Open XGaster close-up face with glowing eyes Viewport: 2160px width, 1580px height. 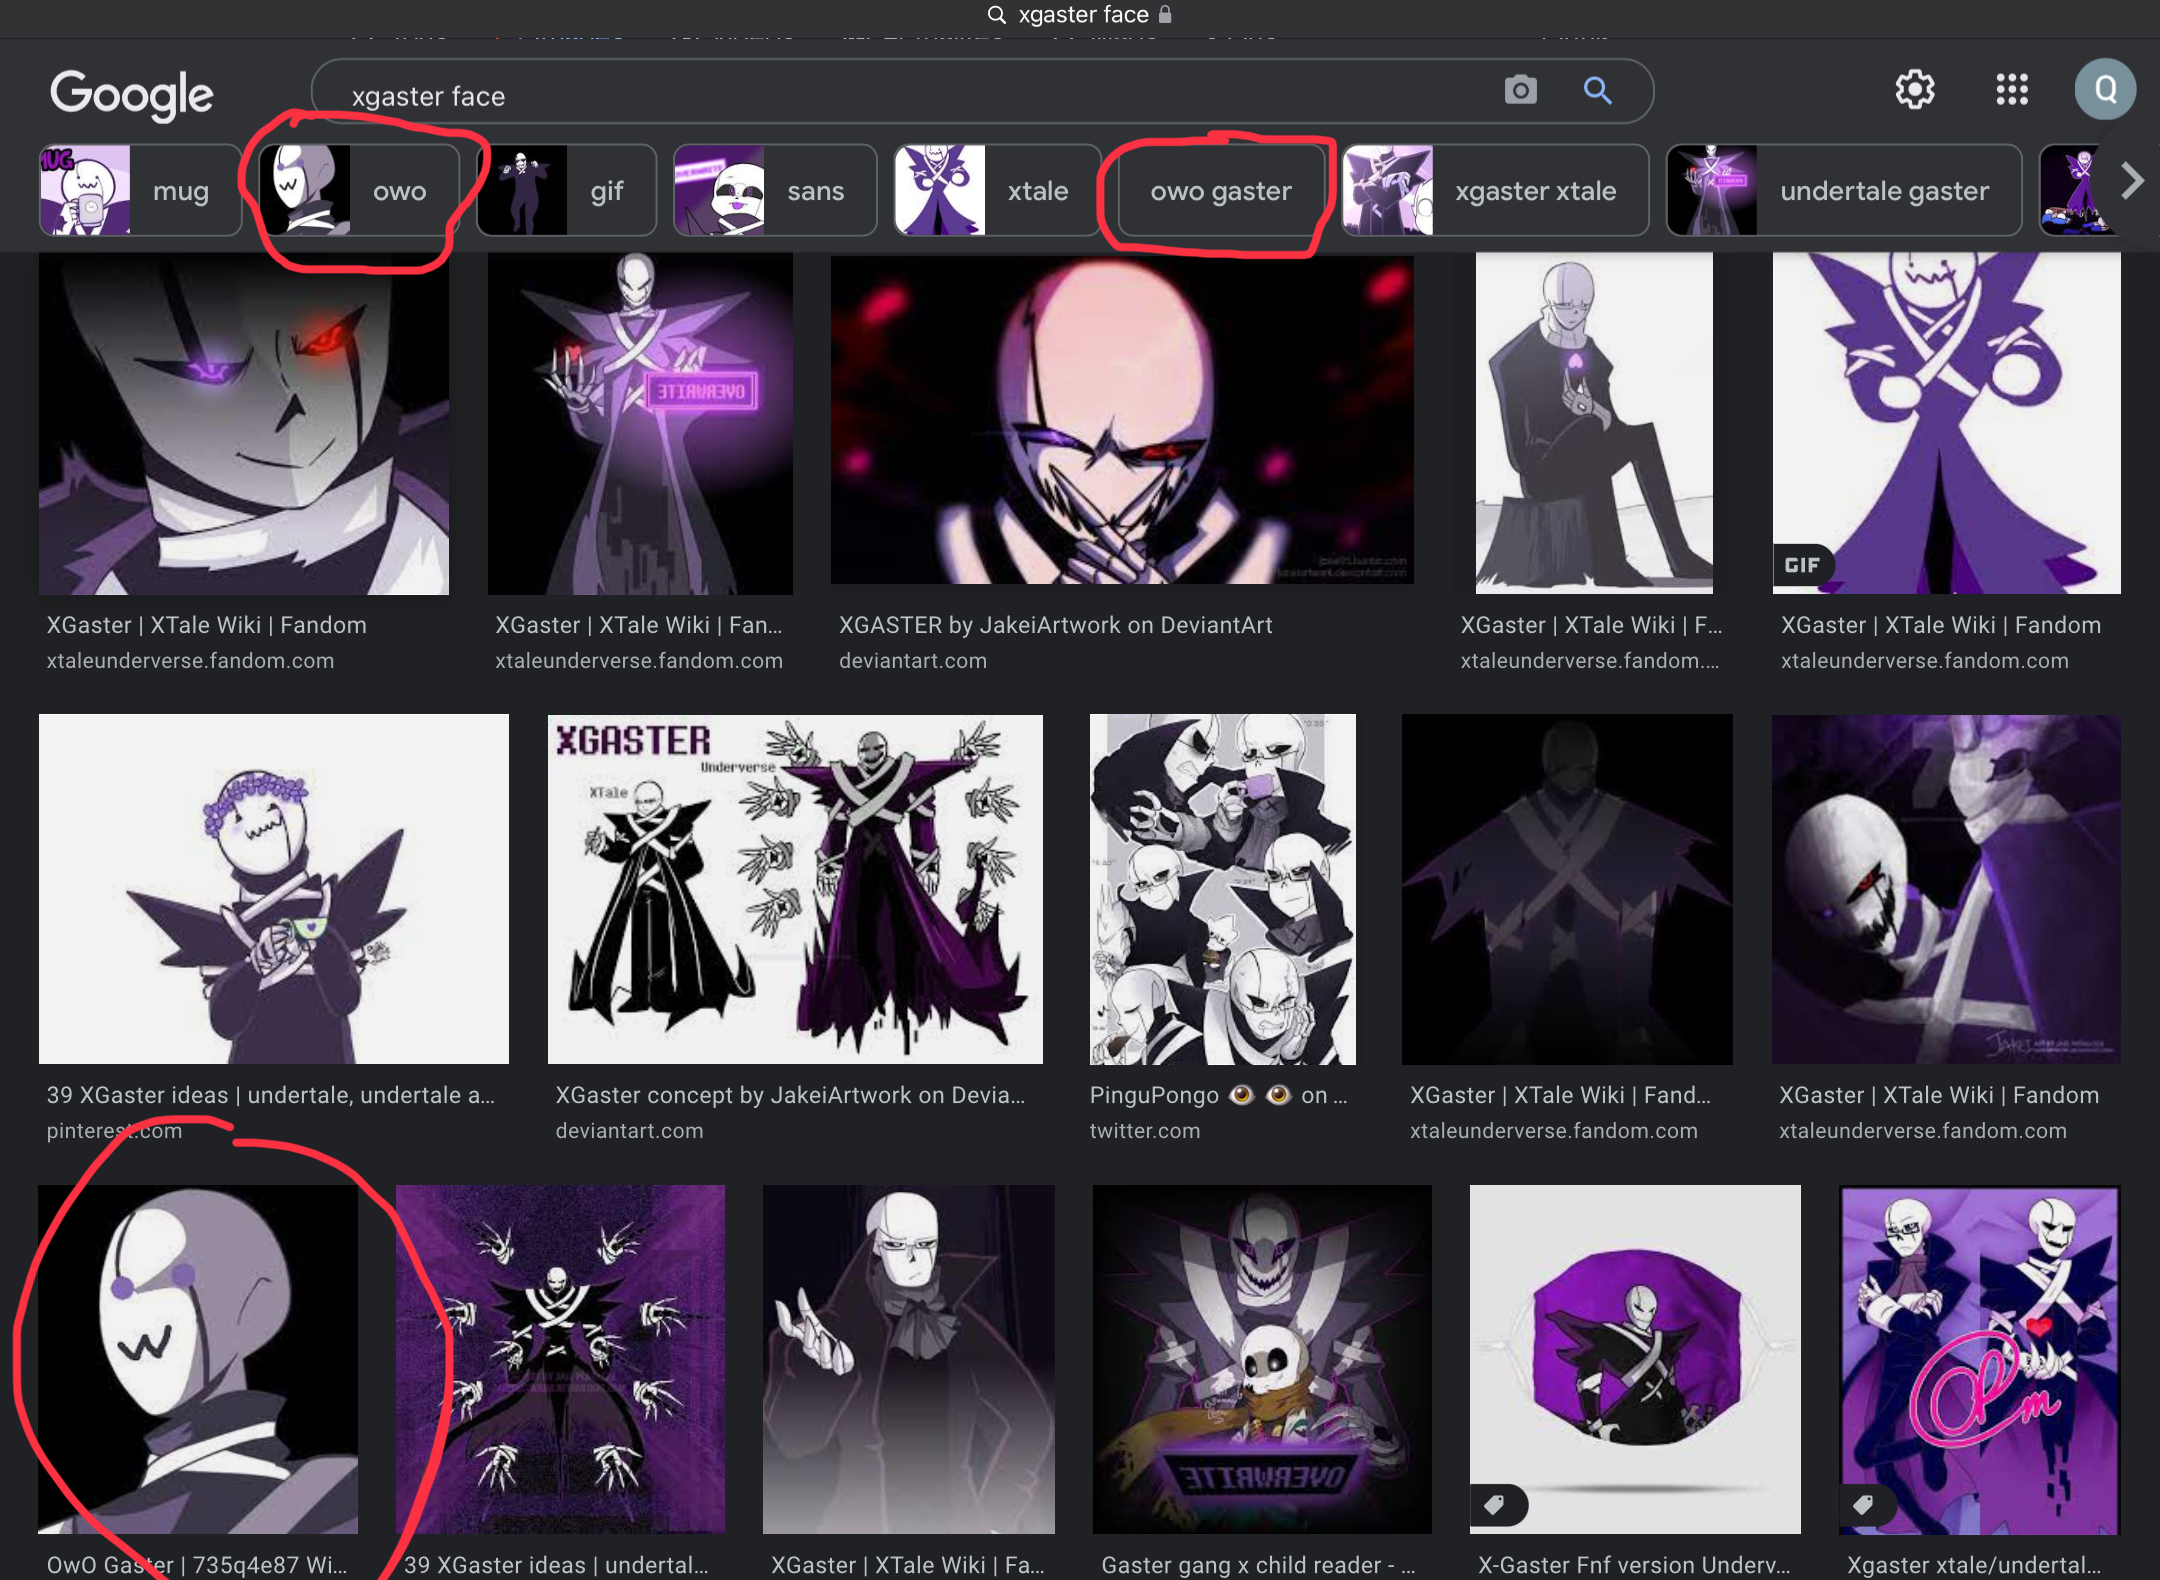click(244, 424)
